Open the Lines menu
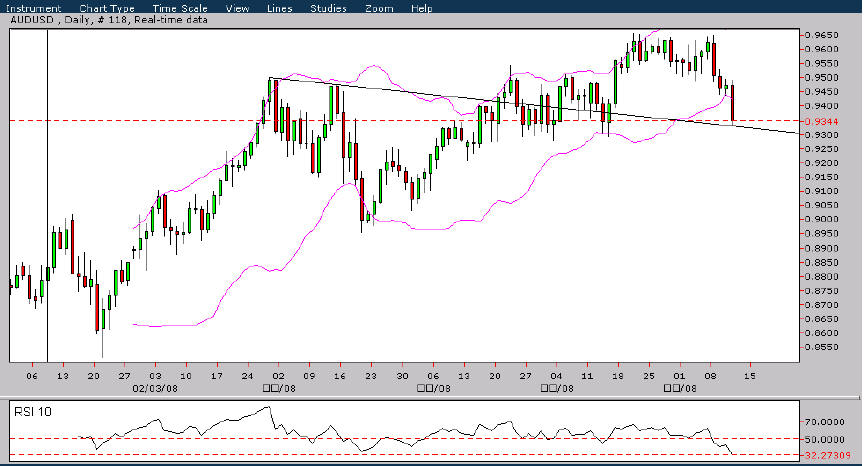 click(279, 8)
